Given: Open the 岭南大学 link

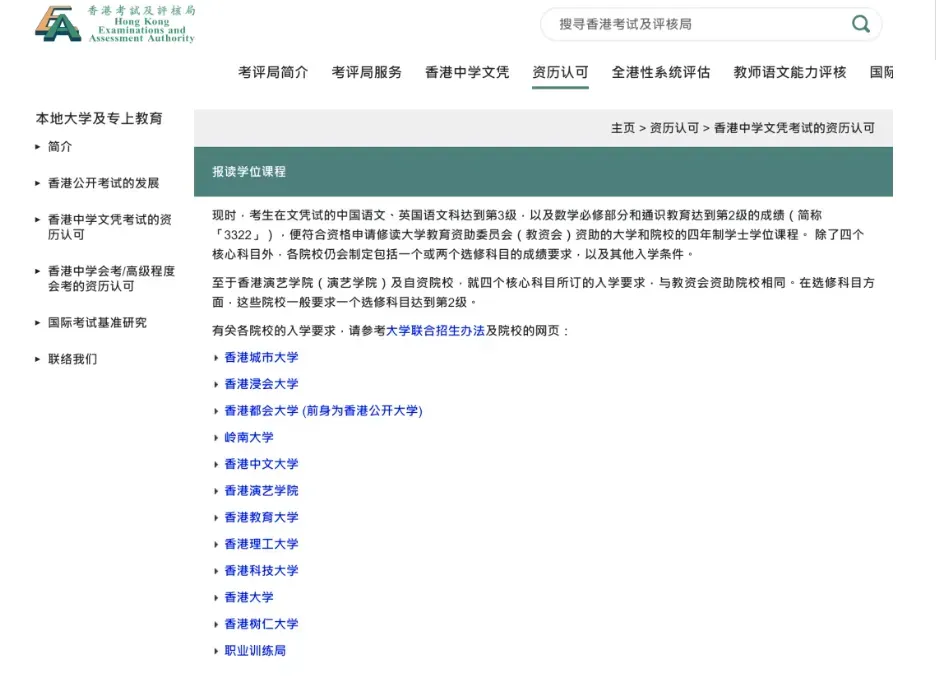Looking at the screenshot, I should pyautogui.click(x=248, y=437).
